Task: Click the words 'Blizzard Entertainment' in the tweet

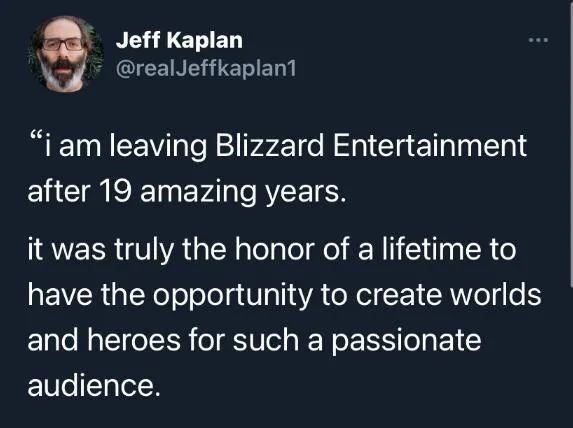Action: 371,146
